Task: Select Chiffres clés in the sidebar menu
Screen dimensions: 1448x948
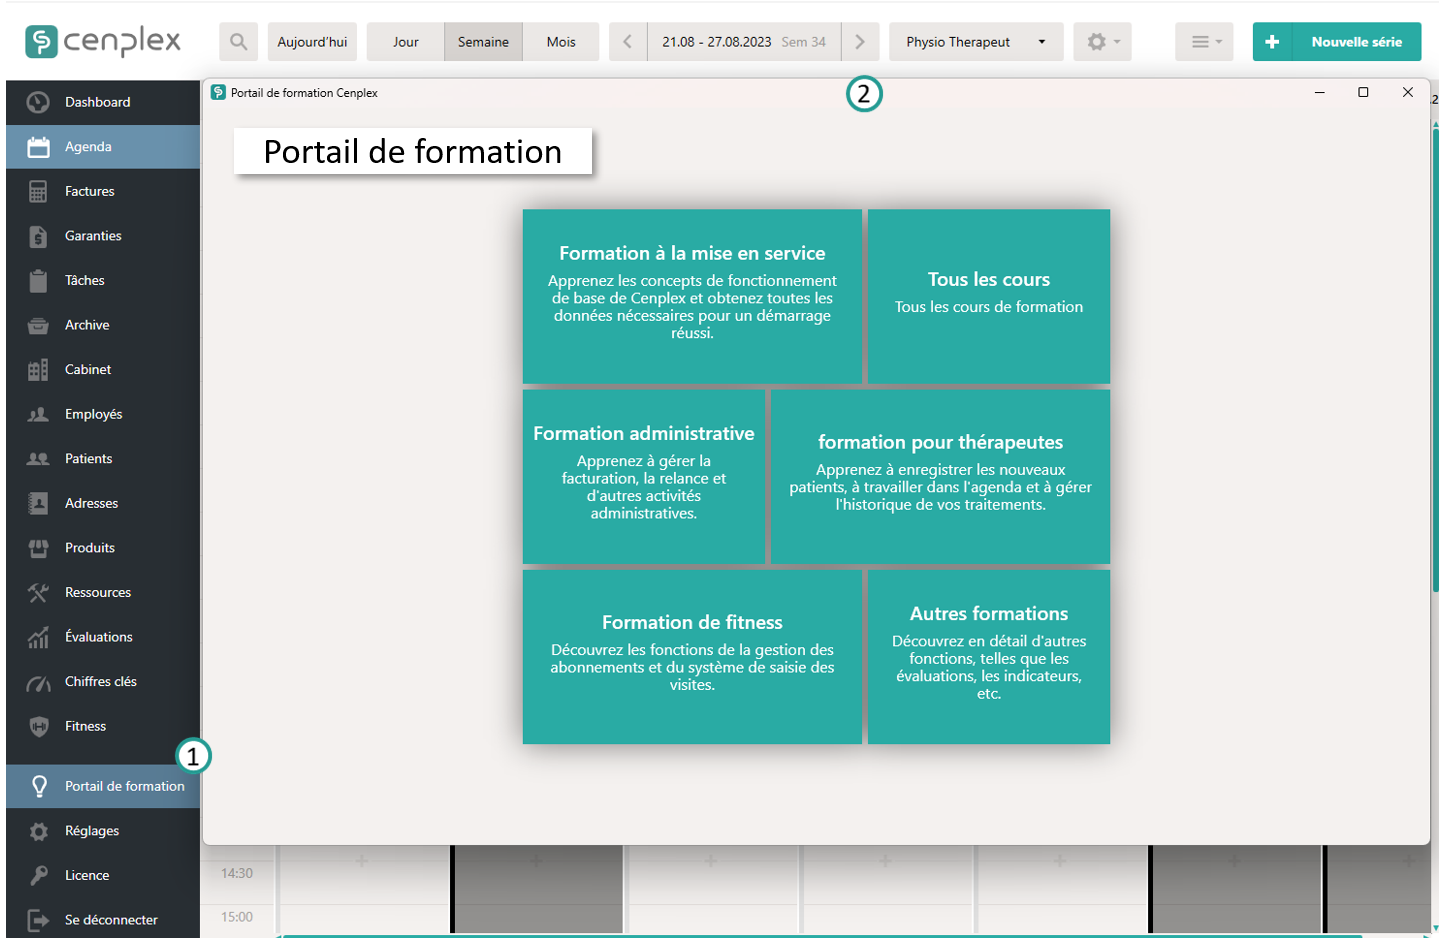Action: click(x=103, y=682)
